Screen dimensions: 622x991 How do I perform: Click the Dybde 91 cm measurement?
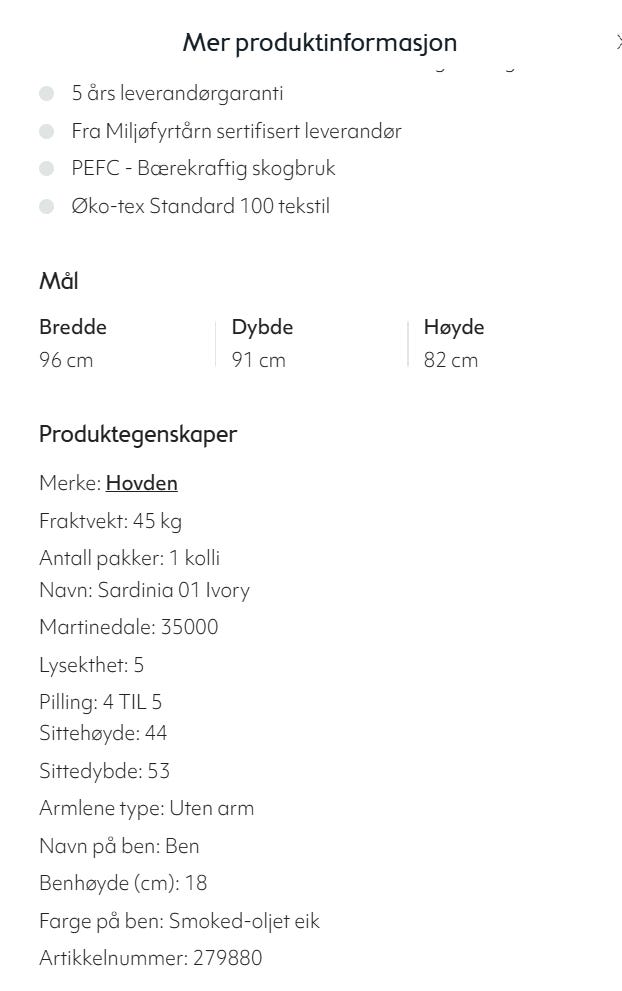click(262, 343)
